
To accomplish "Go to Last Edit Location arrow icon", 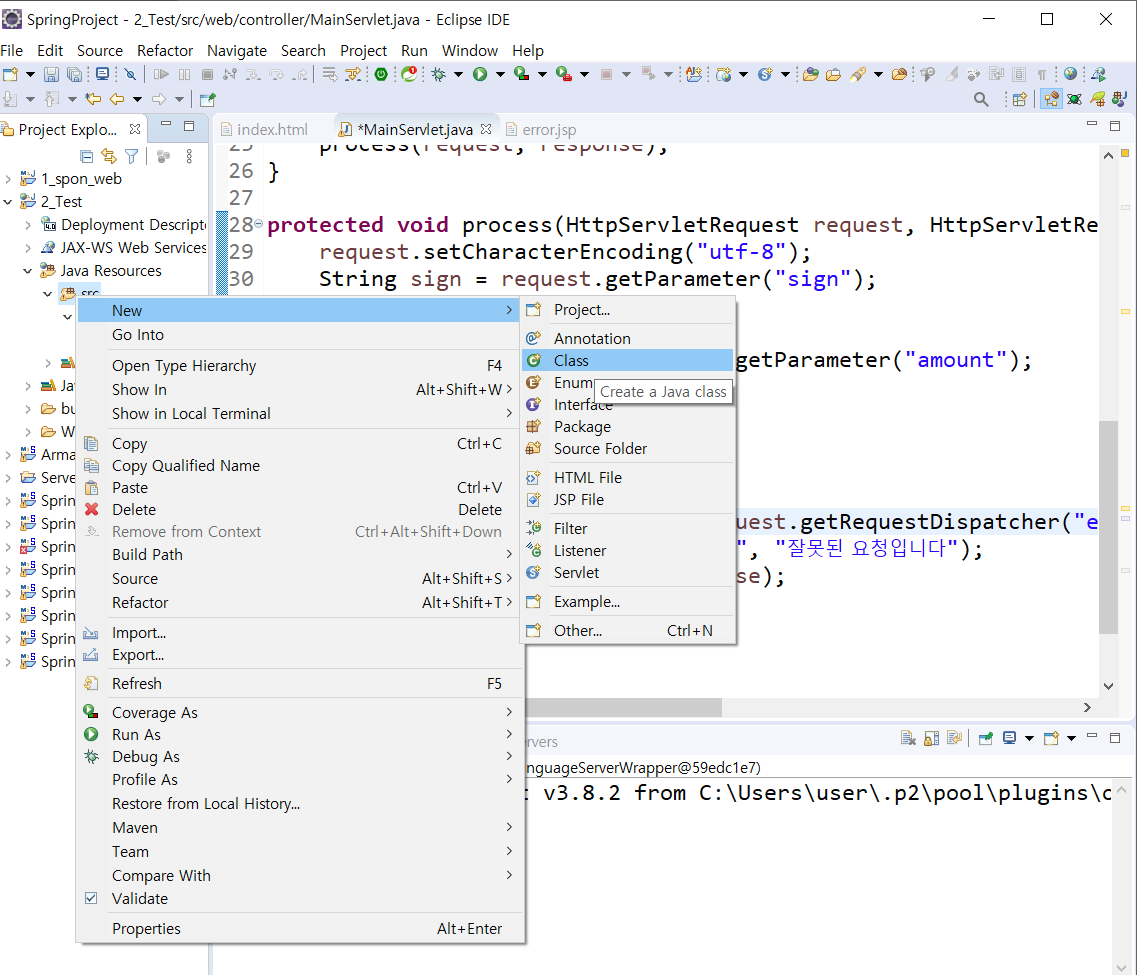I will 93,99.
